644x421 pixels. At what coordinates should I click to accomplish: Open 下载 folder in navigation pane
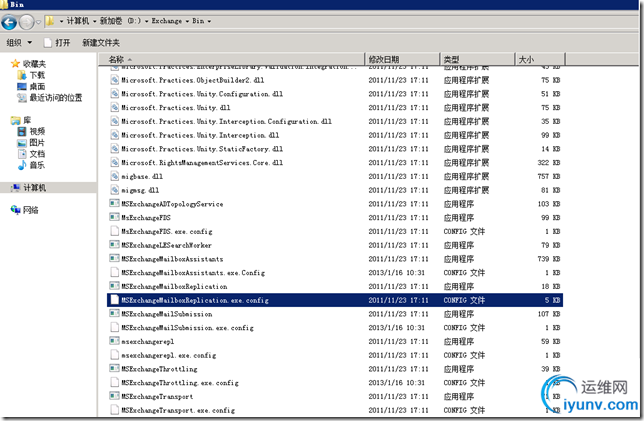(x=37, y=75)
